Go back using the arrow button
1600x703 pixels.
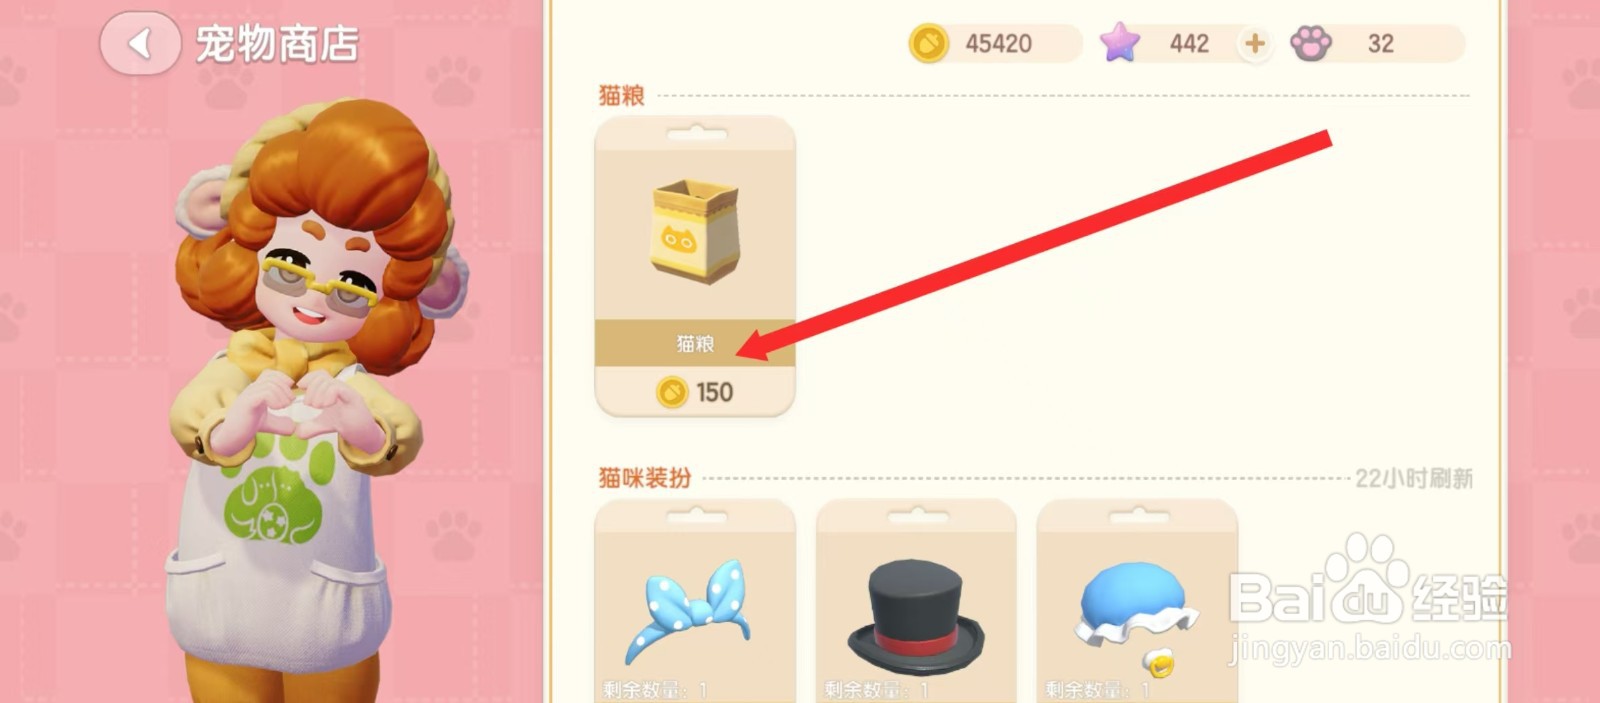pyautogui.click(x=141, y=43)
